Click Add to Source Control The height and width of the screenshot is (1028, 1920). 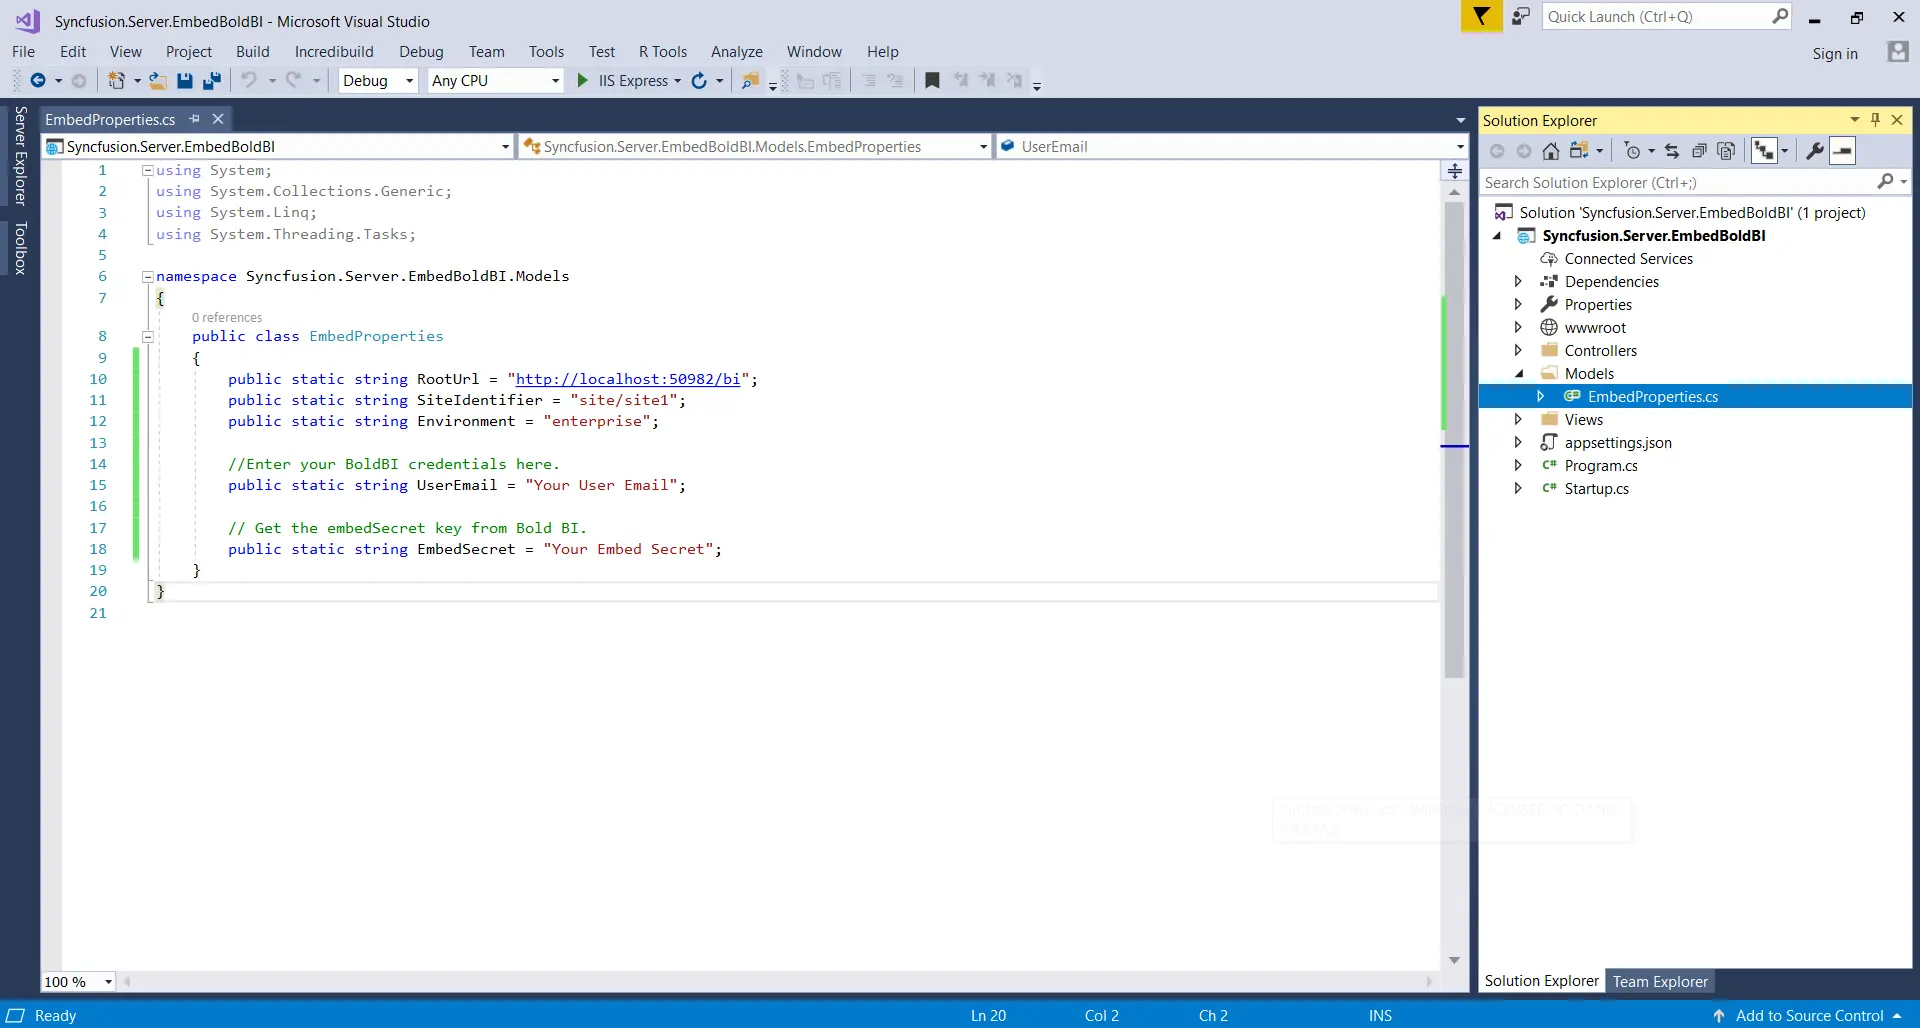[1809, 1016]
